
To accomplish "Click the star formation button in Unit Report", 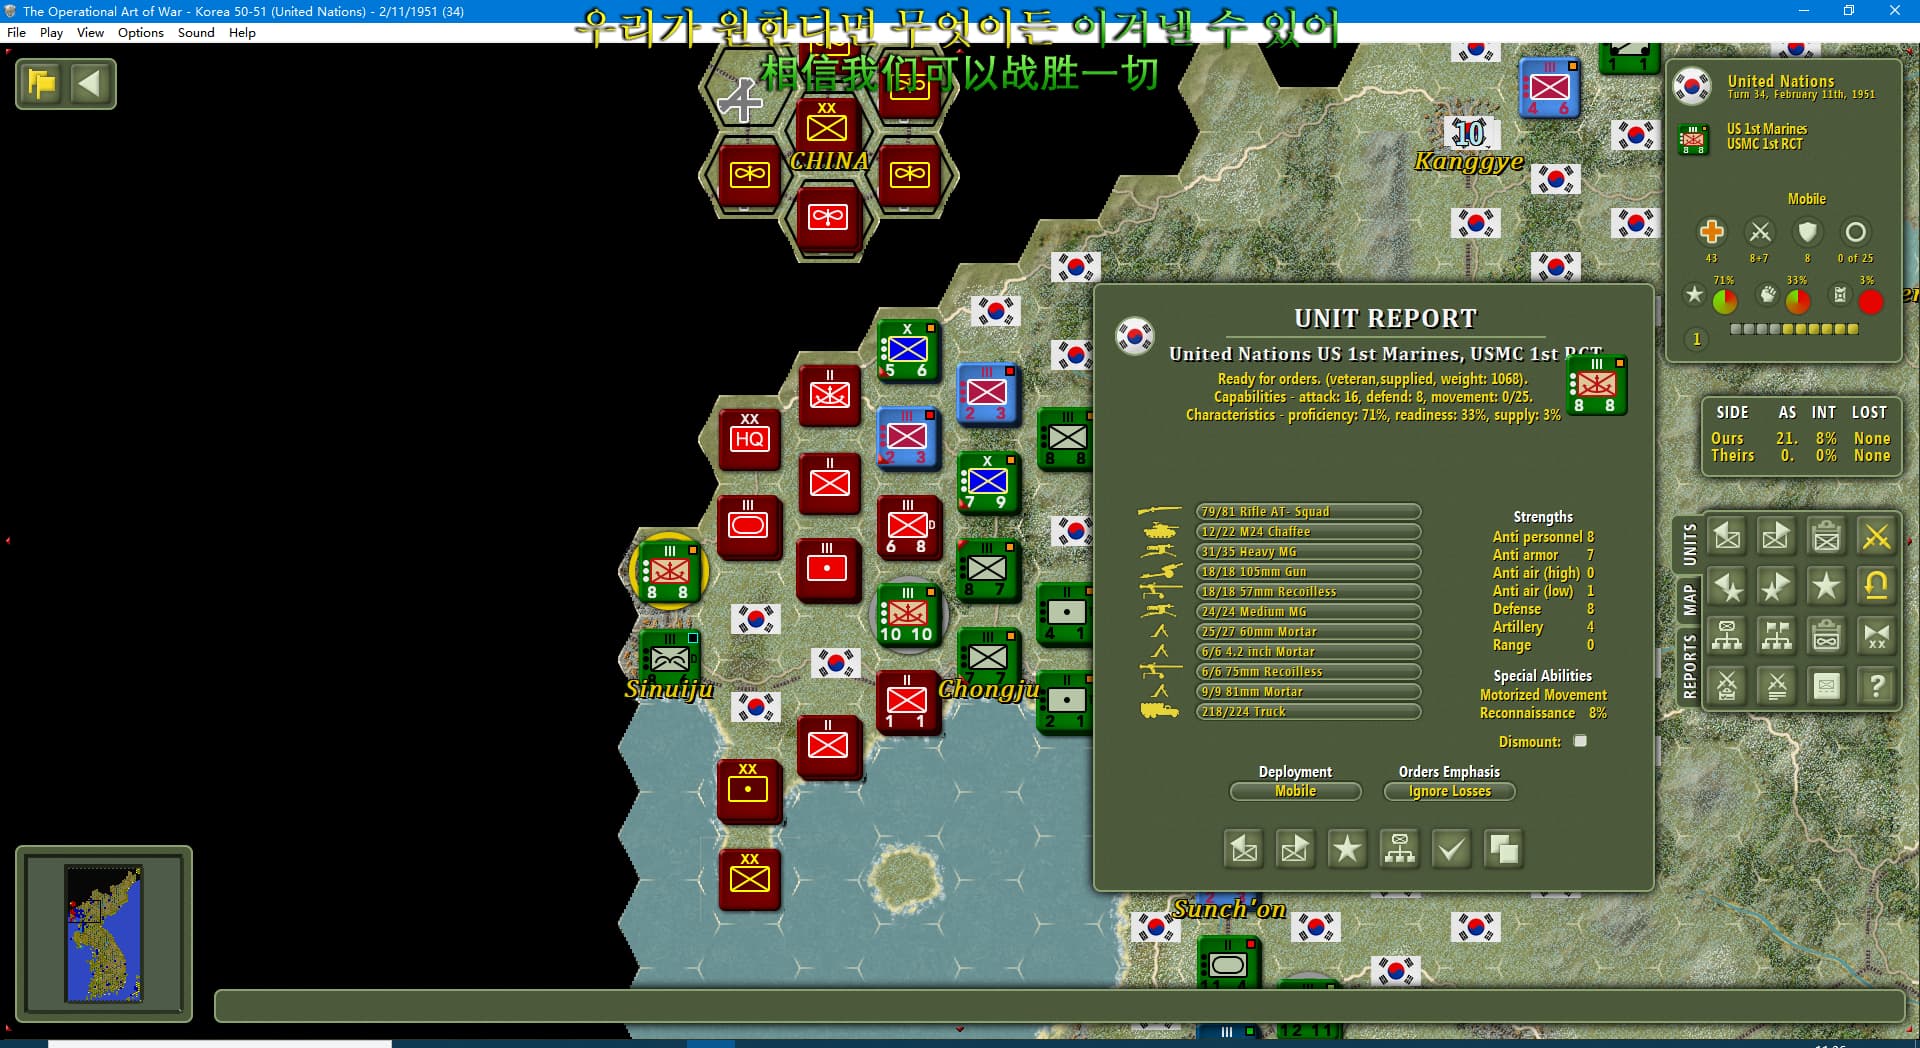I will click(x=1347, y=849).
